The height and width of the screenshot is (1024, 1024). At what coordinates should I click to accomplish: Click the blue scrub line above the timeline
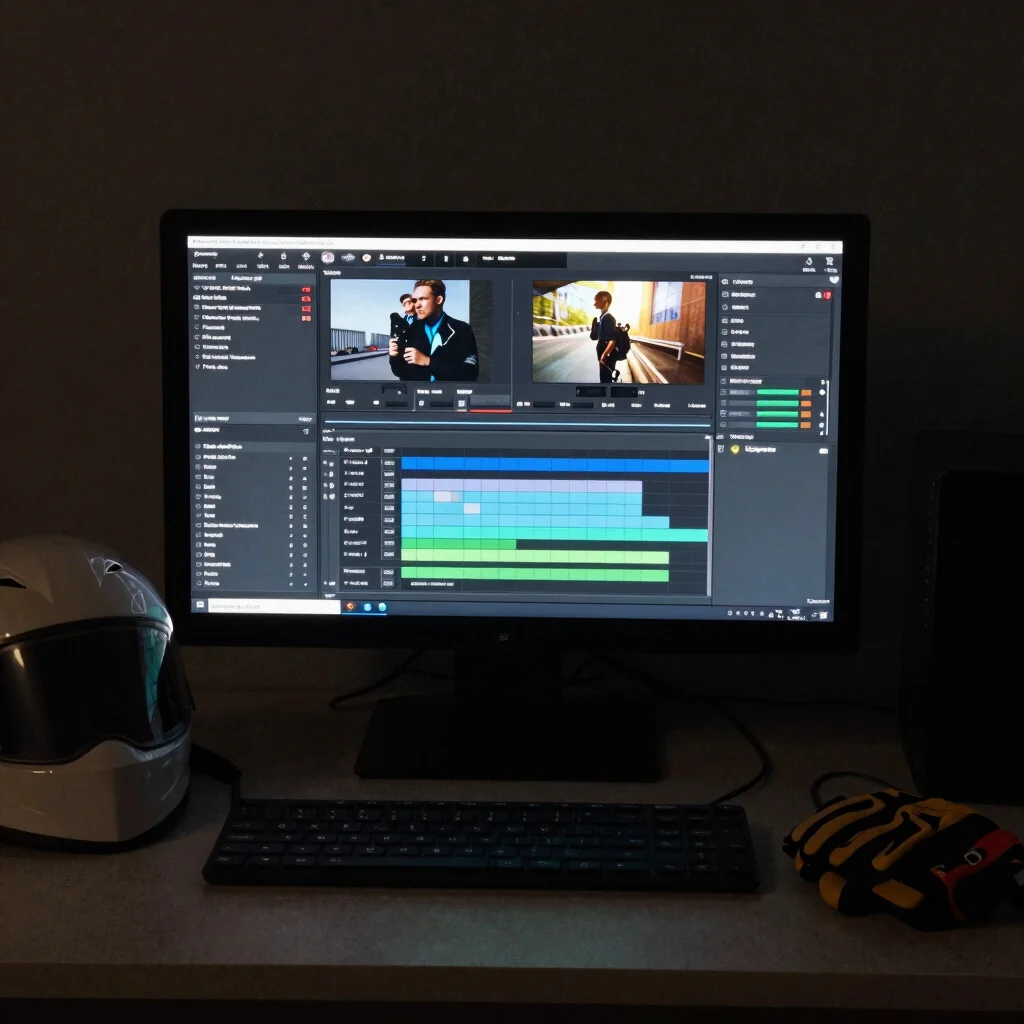[517, 423]
